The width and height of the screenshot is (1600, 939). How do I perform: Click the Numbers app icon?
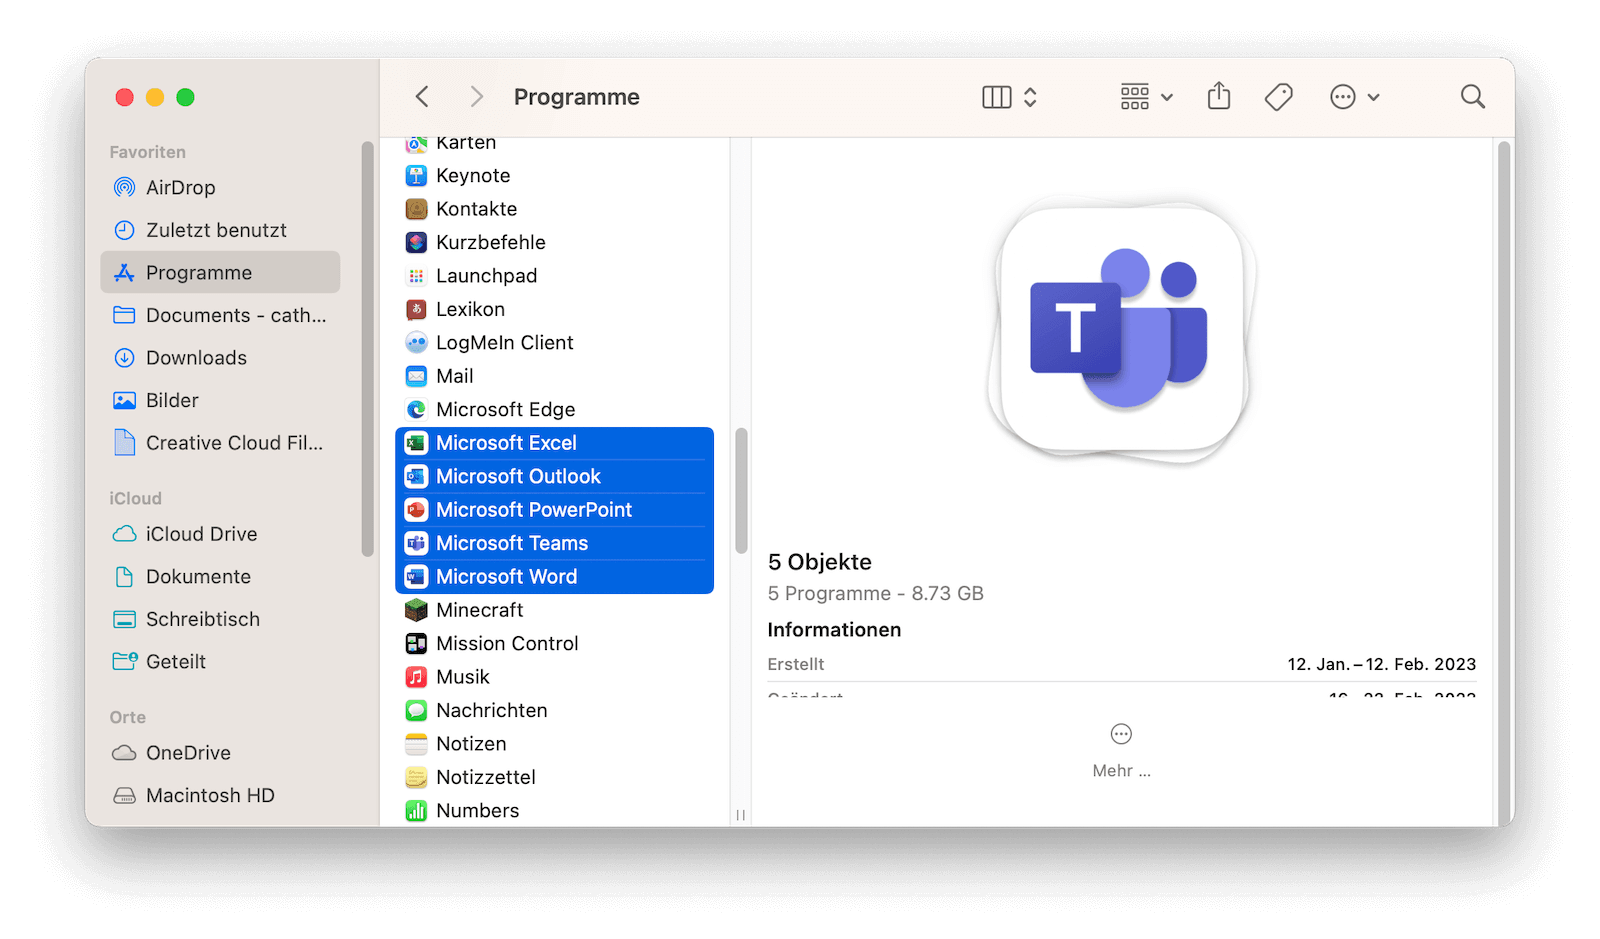(416, 811)
